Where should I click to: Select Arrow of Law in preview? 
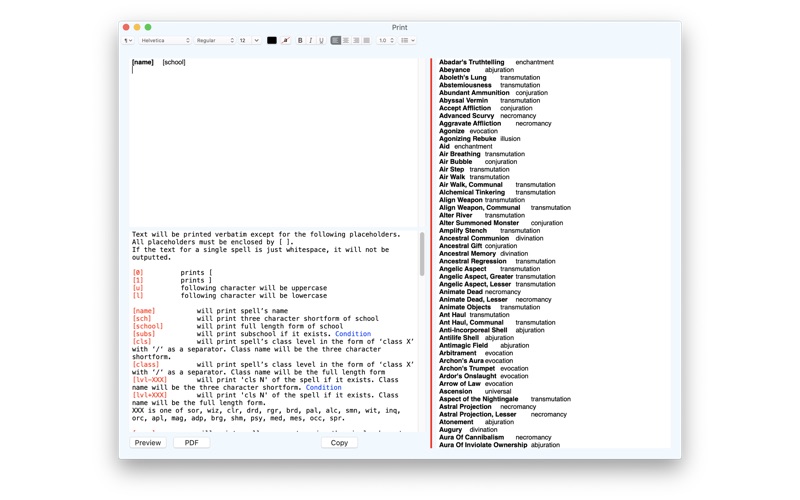pos(460,384)
